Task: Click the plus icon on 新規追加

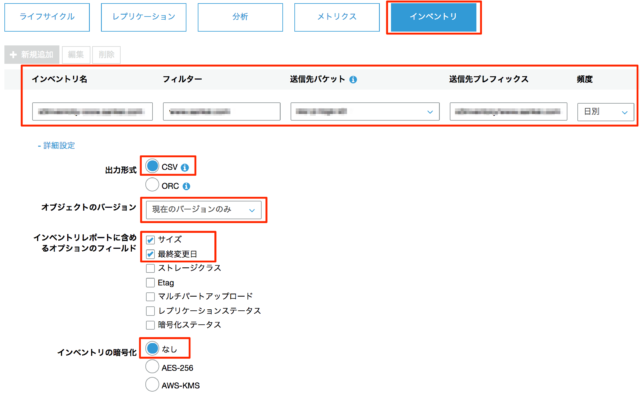Action: [x=13, y=55]
